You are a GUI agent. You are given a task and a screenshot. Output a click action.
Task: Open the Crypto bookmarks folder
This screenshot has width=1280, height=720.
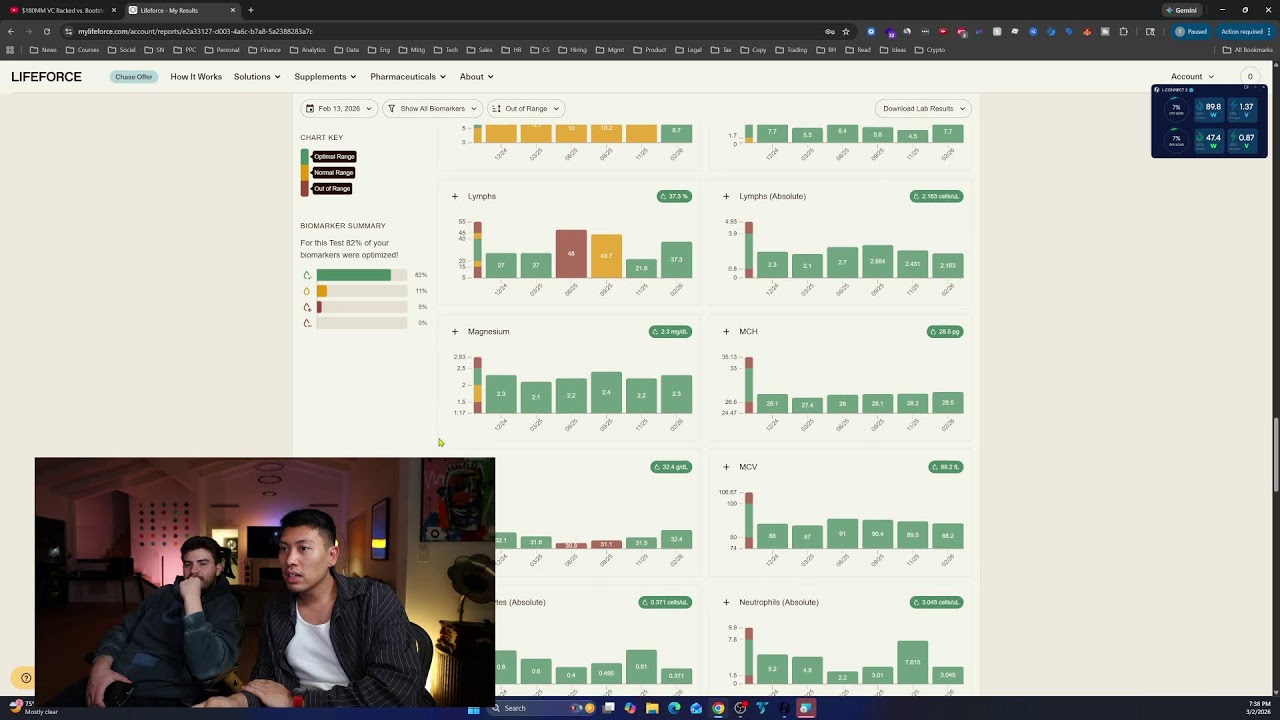click(930, 50)
